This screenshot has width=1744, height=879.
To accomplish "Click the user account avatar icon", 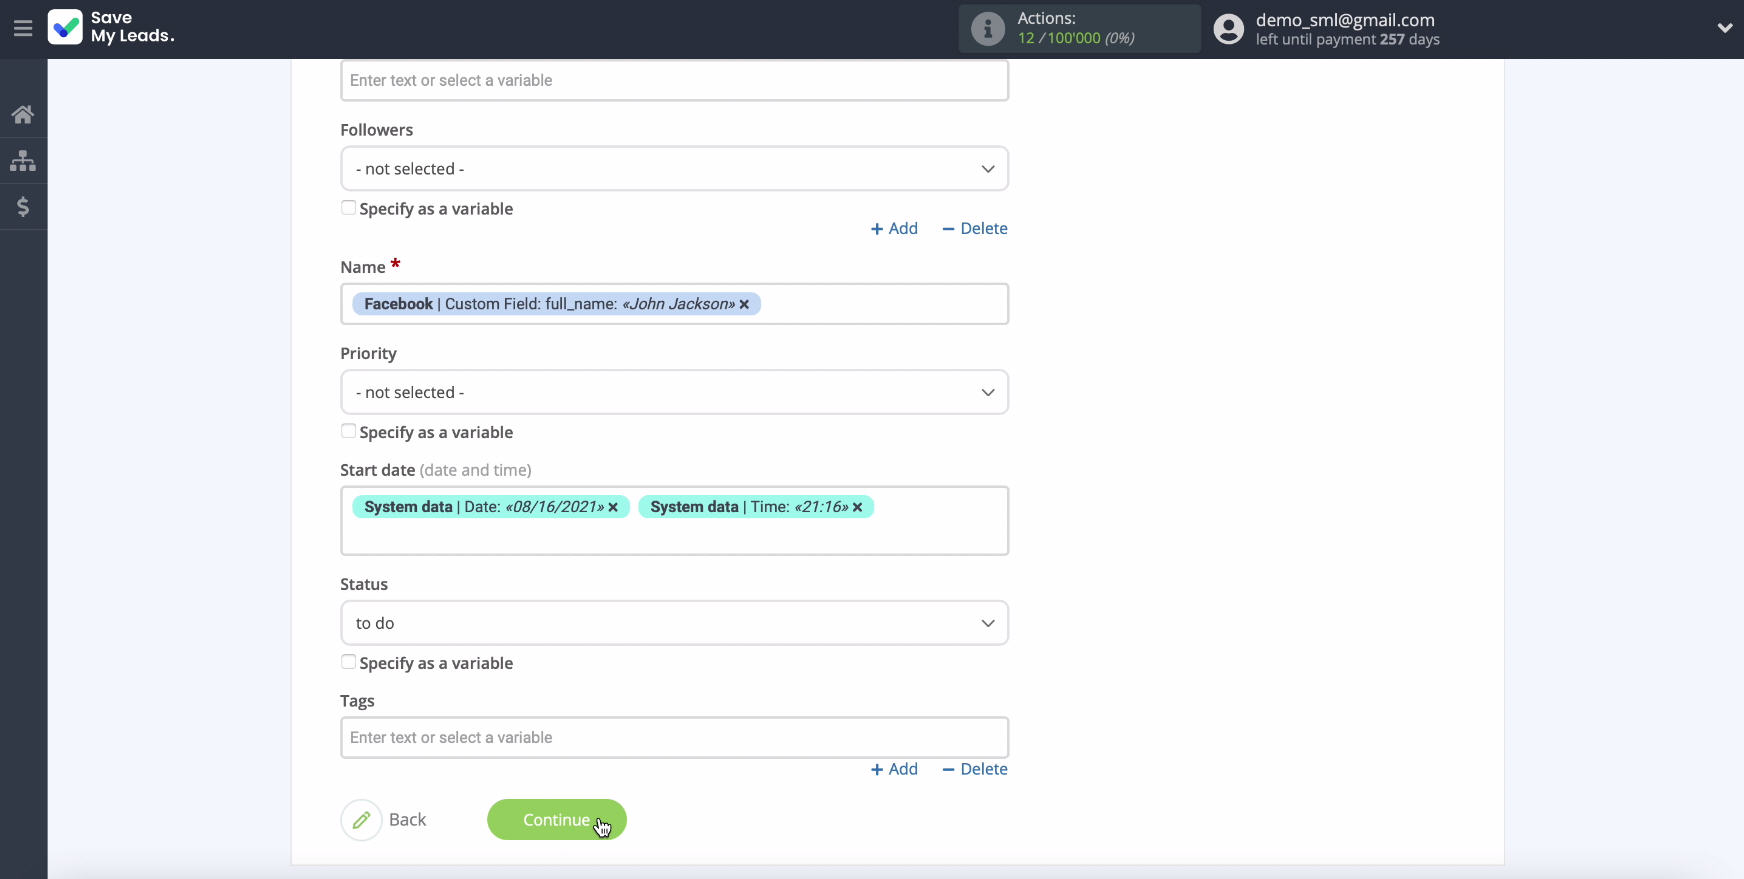I will point(1228,29).
